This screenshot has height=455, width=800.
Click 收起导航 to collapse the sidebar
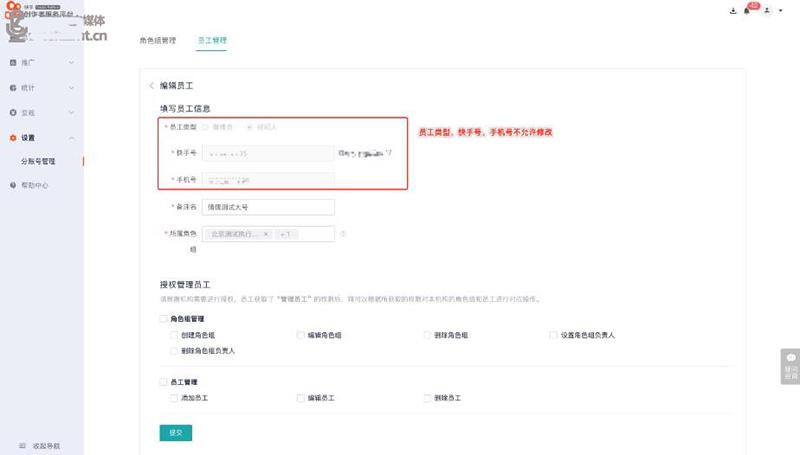coord(40,445)
